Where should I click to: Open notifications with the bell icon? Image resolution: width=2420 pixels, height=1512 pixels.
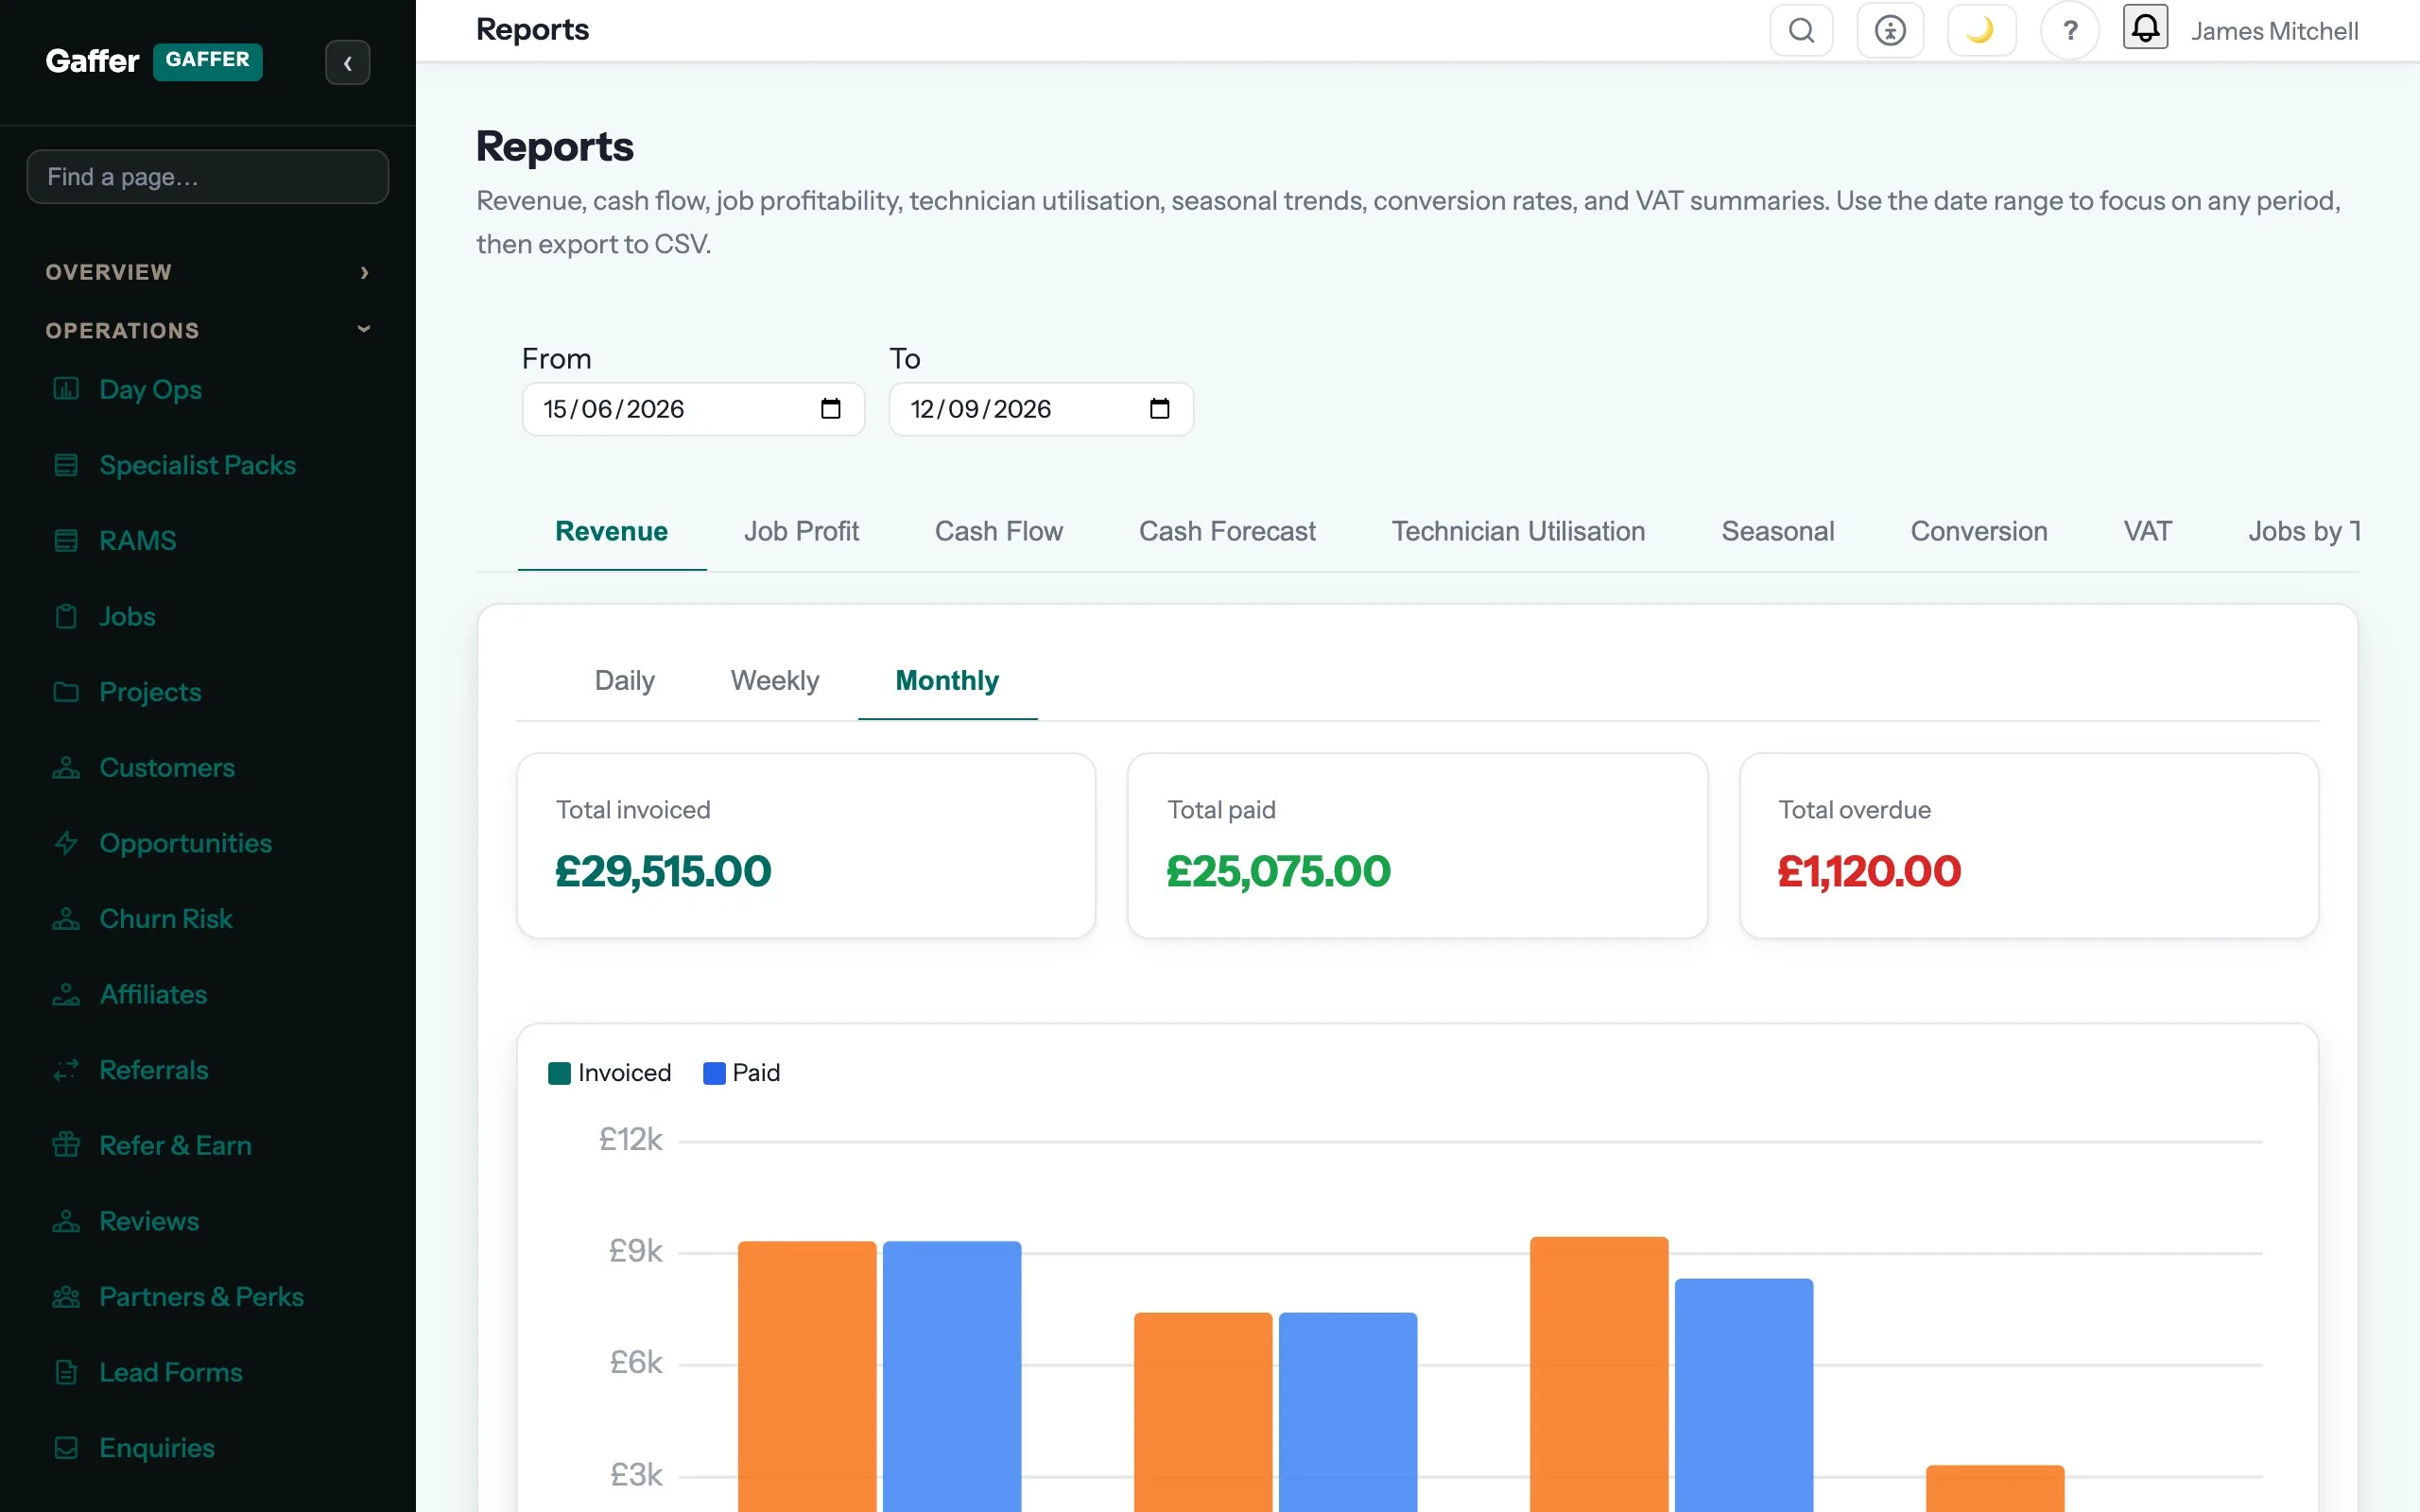pos(2145,27)
